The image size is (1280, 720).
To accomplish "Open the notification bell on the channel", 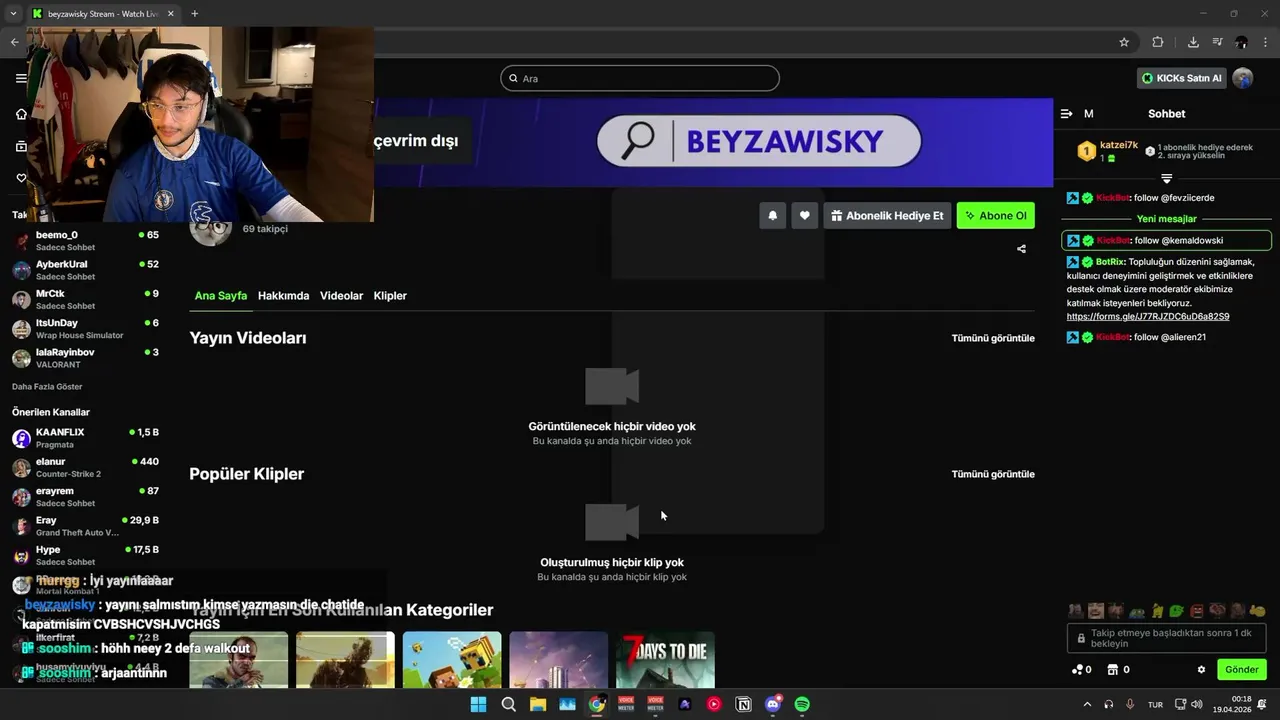I will coord(772,215).
